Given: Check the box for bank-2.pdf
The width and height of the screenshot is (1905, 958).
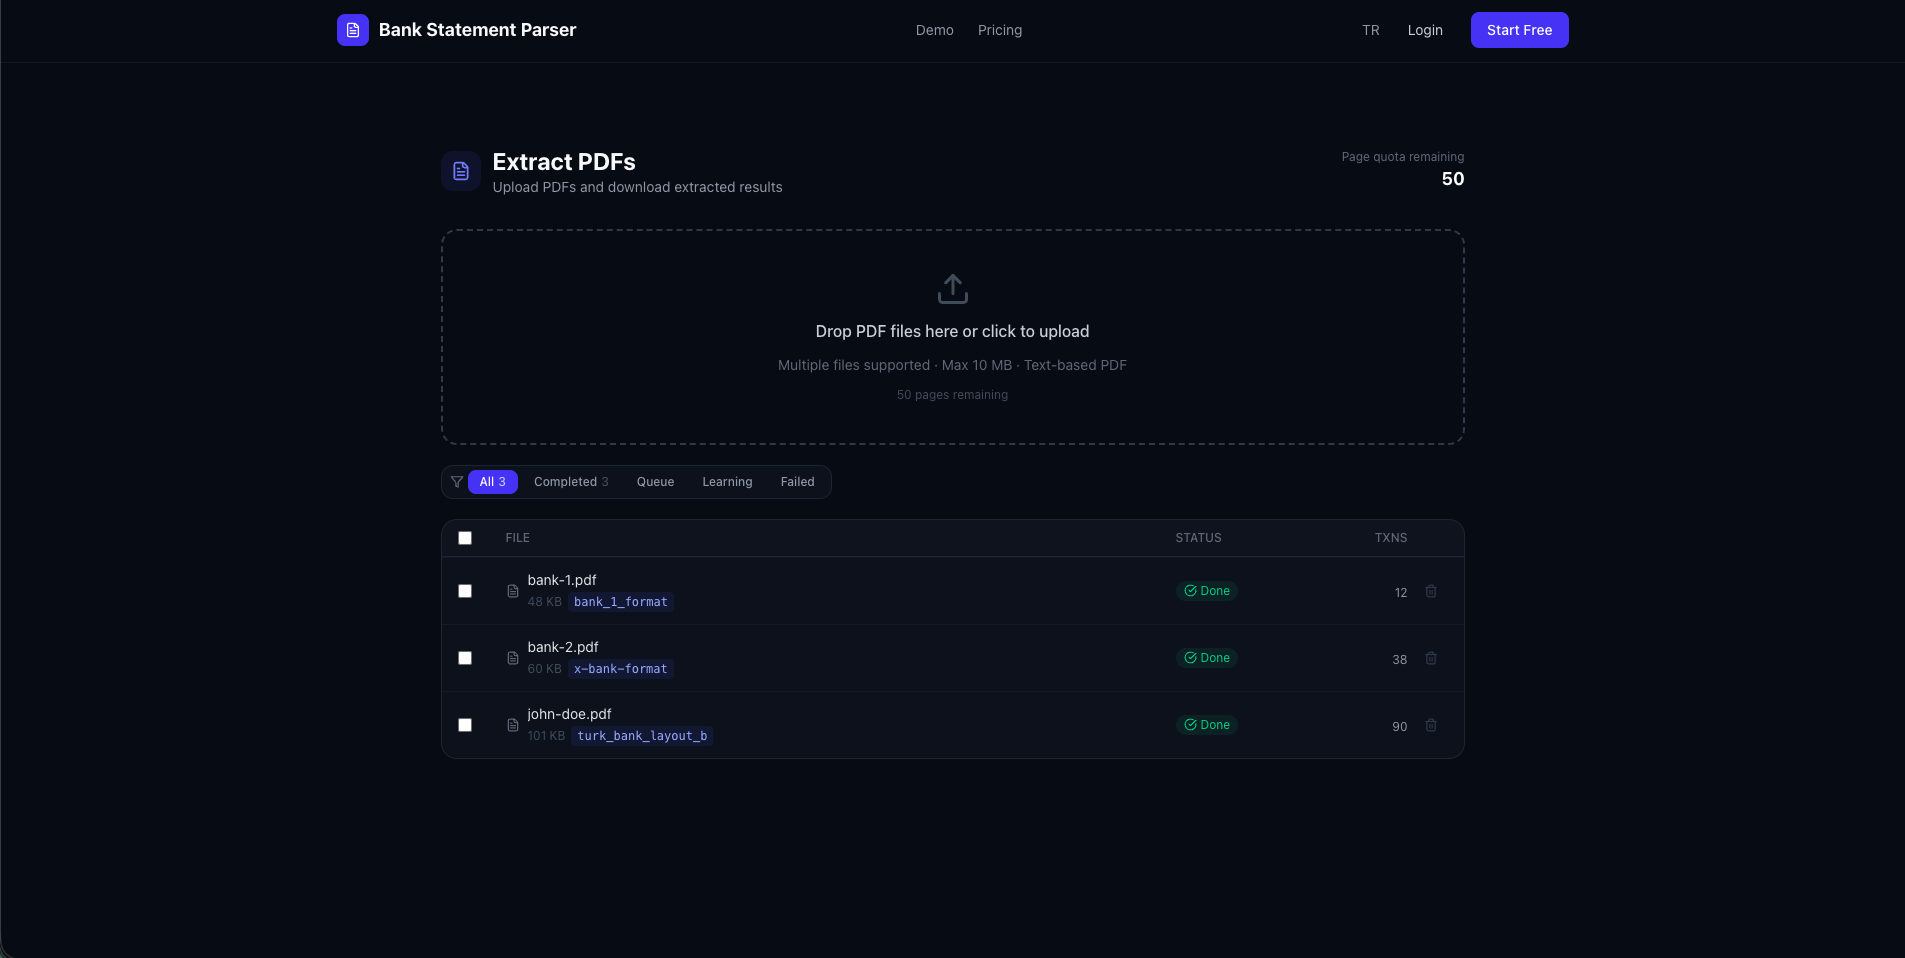Looking at the screenshot, I should pos(465,658).
